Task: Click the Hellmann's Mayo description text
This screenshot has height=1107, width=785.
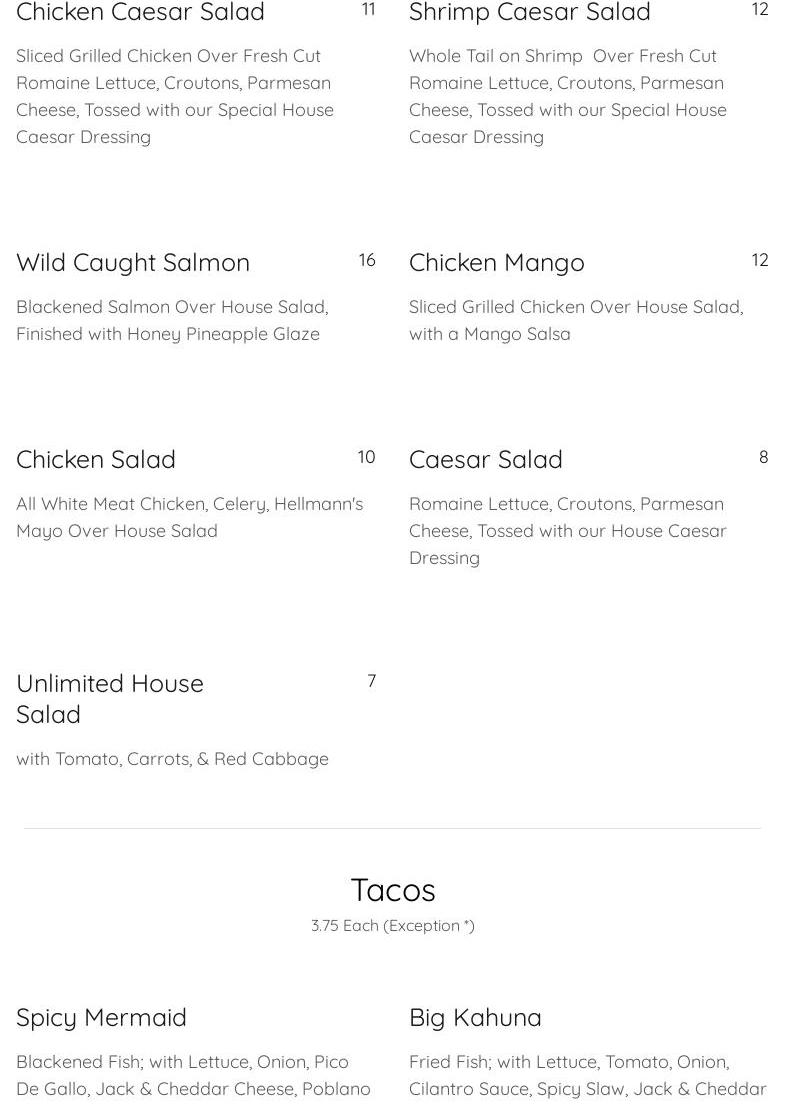Action: [189, 517]
